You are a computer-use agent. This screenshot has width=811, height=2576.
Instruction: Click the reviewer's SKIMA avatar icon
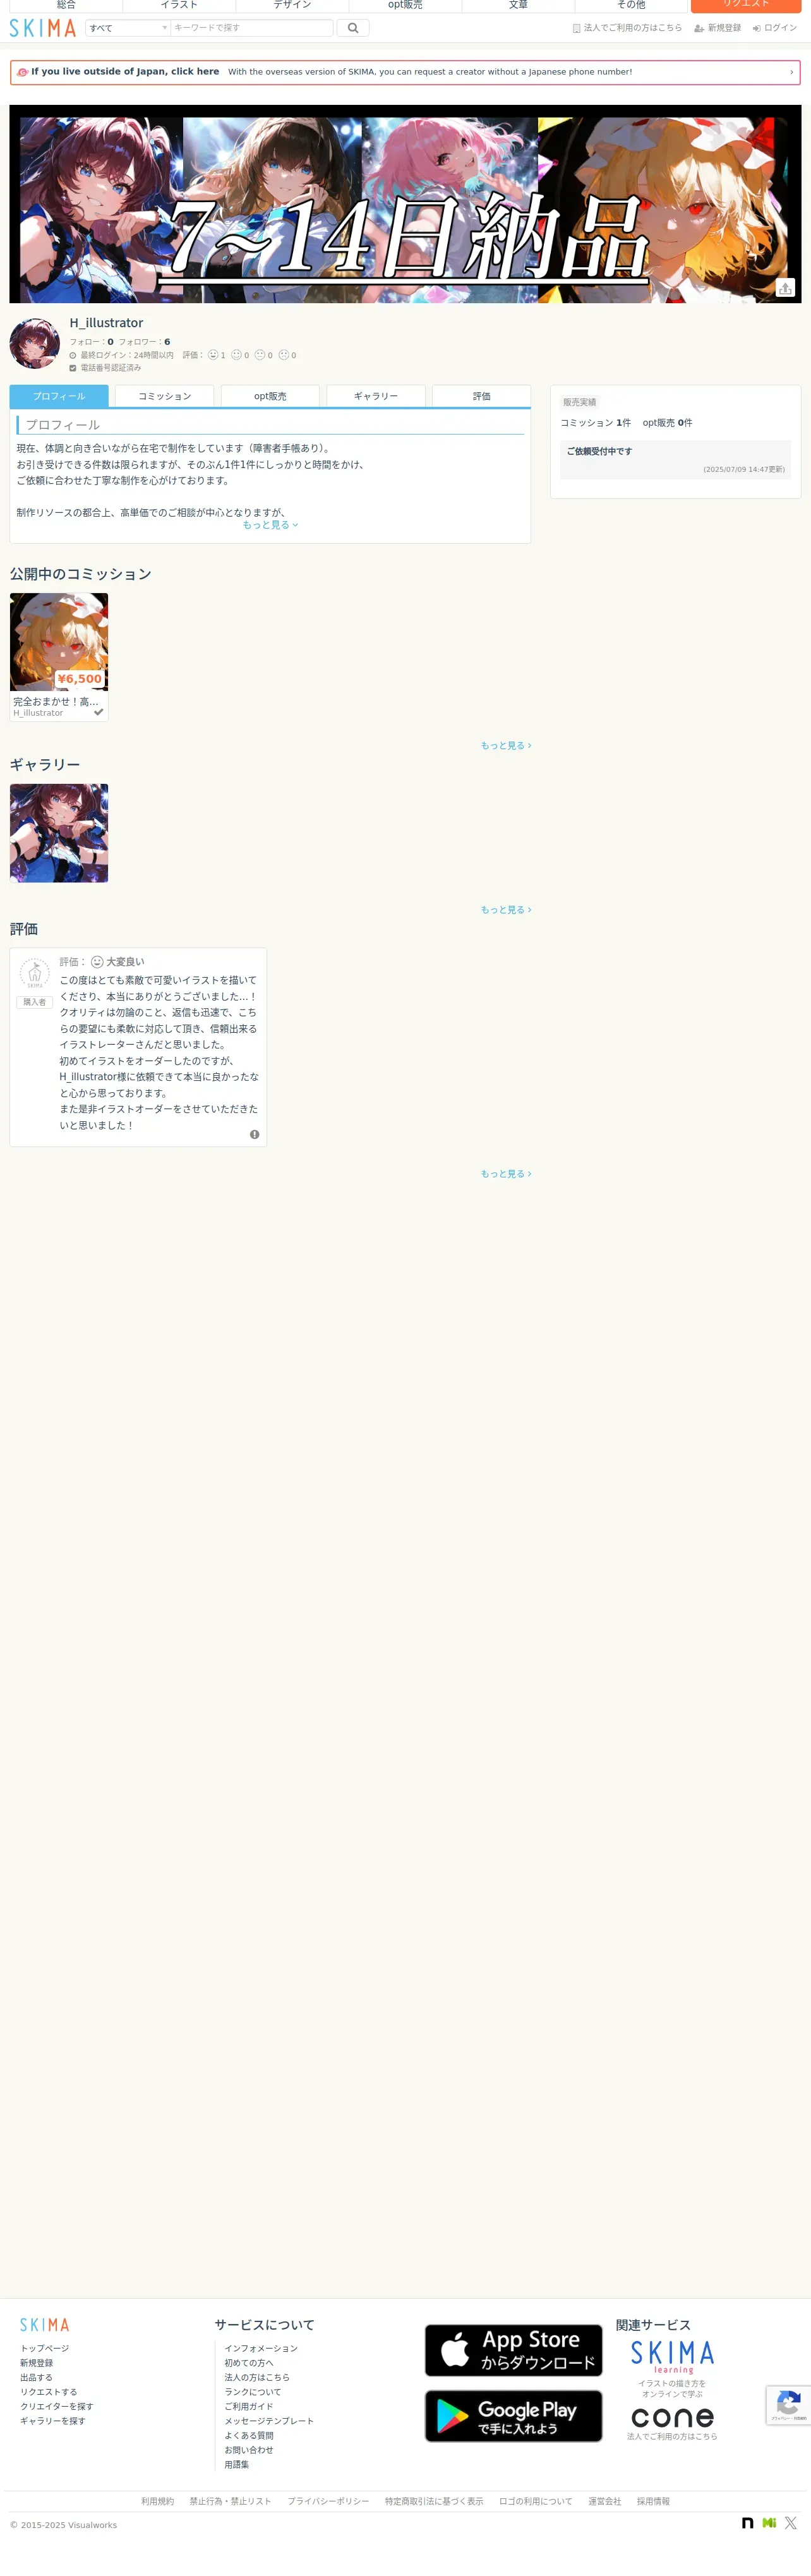(x=35, y=973)
